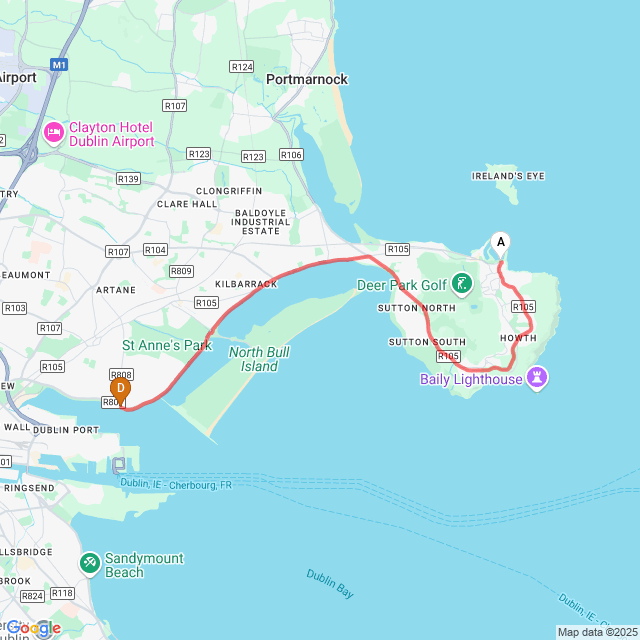Select the St Anne's Park label
This screenshot has width=640, height=640.
[167, 345]
